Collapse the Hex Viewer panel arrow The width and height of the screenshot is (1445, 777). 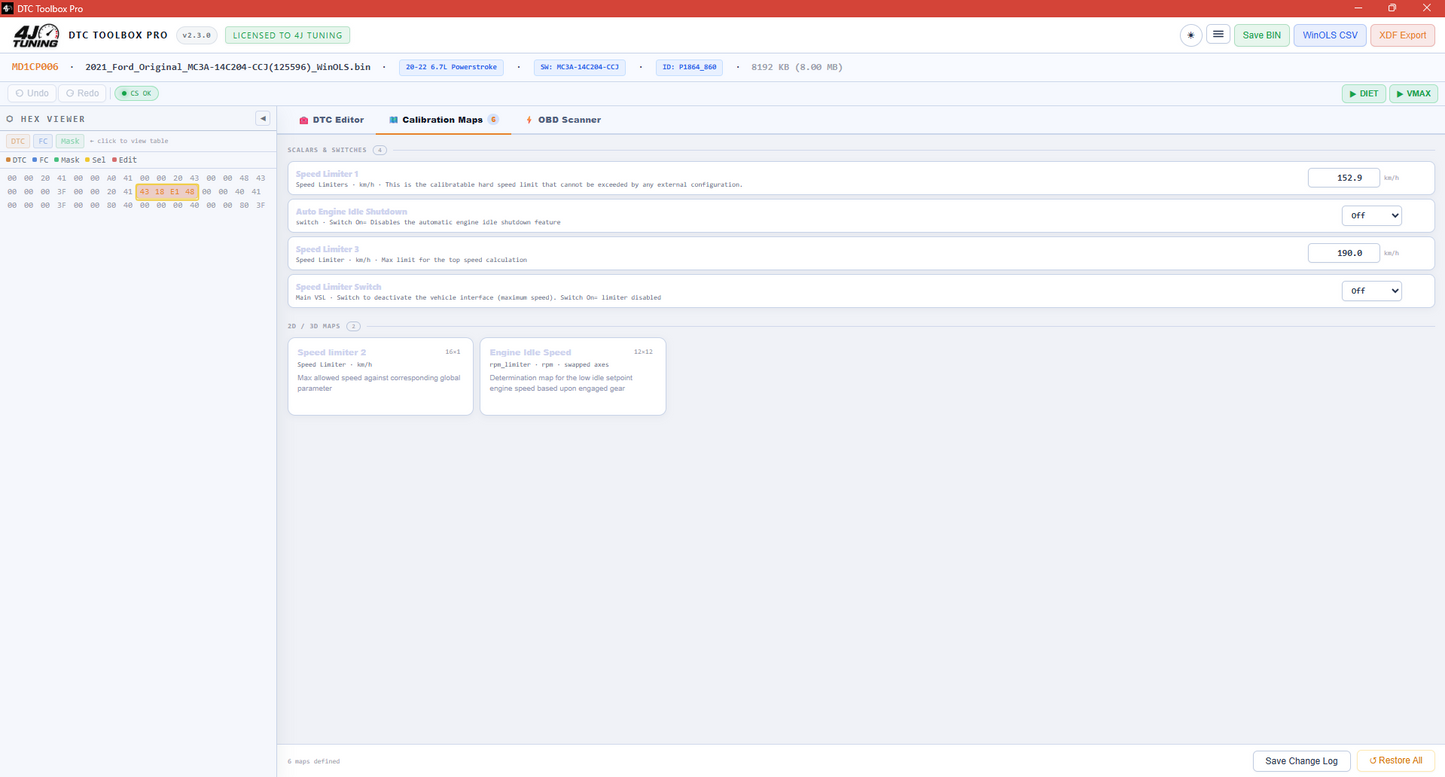(263, 119)
